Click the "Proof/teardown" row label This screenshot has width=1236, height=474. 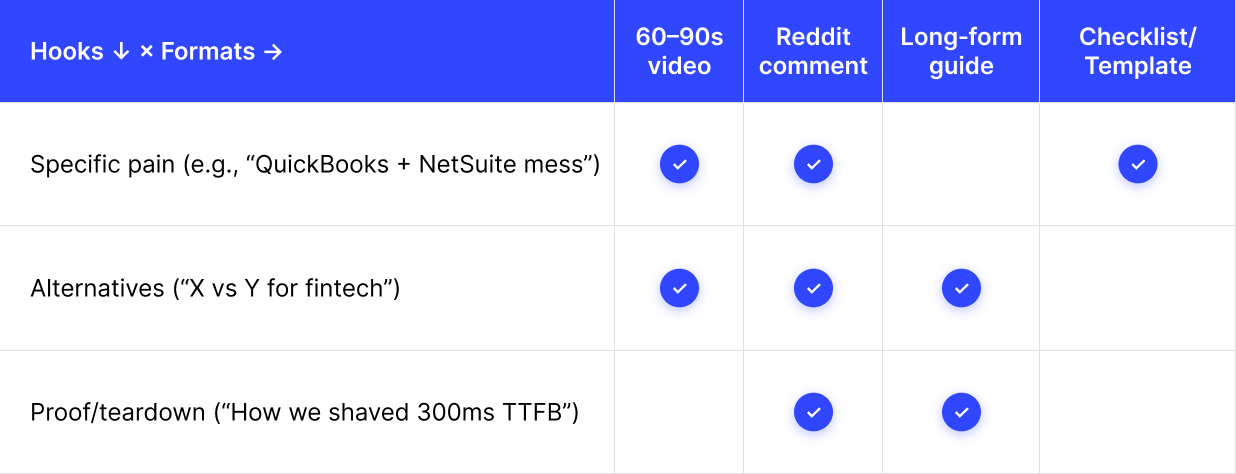point(305,412)
